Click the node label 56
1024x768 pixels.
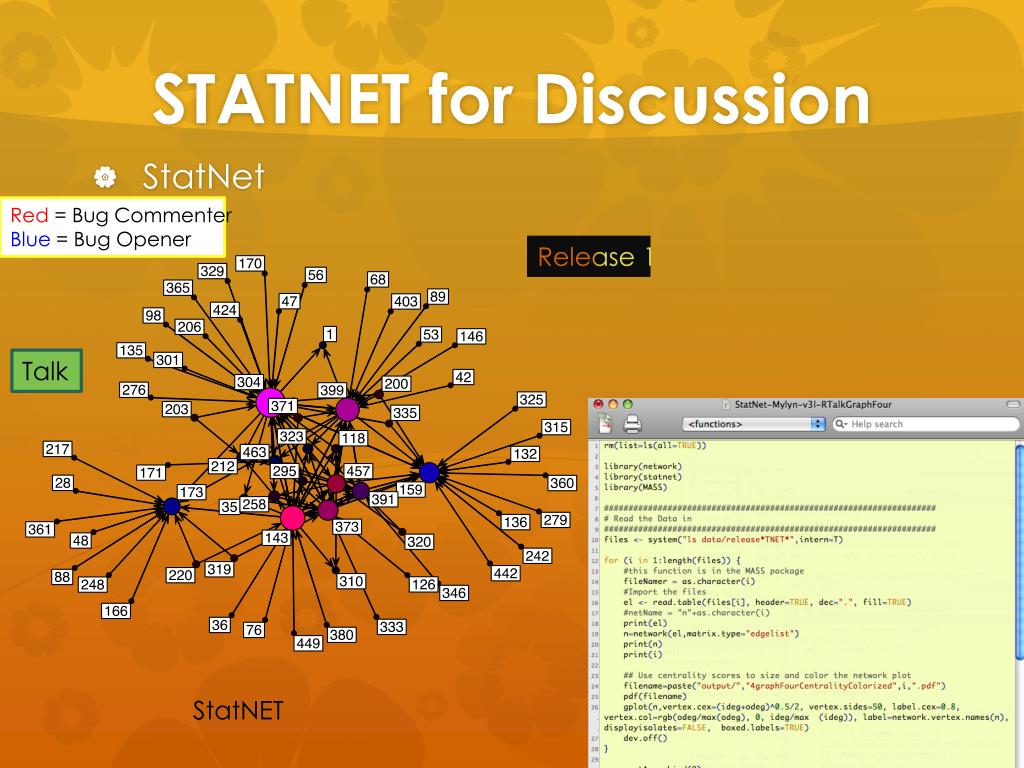(x=315, y=275)
